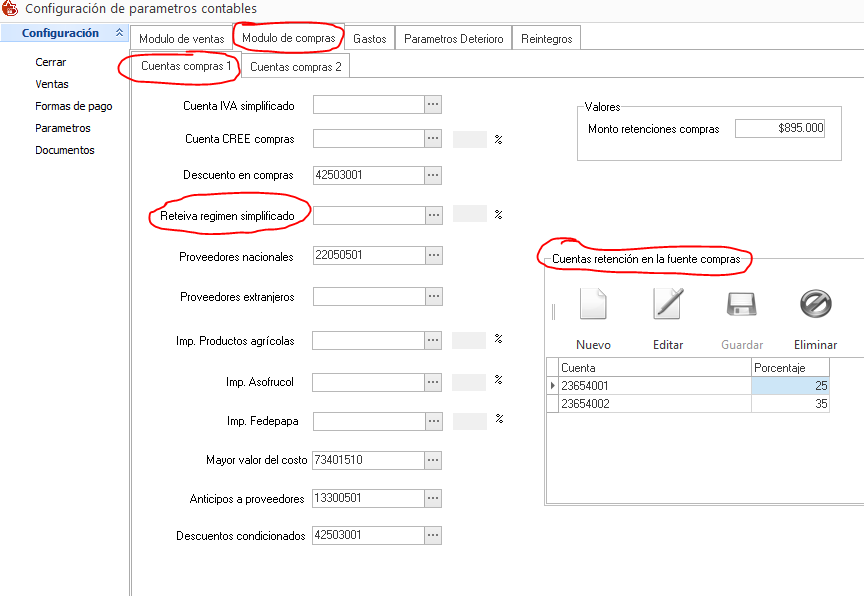Open lookup button for Cuenta IVA simplificado
864x596 pixels.
click(433, 105)
